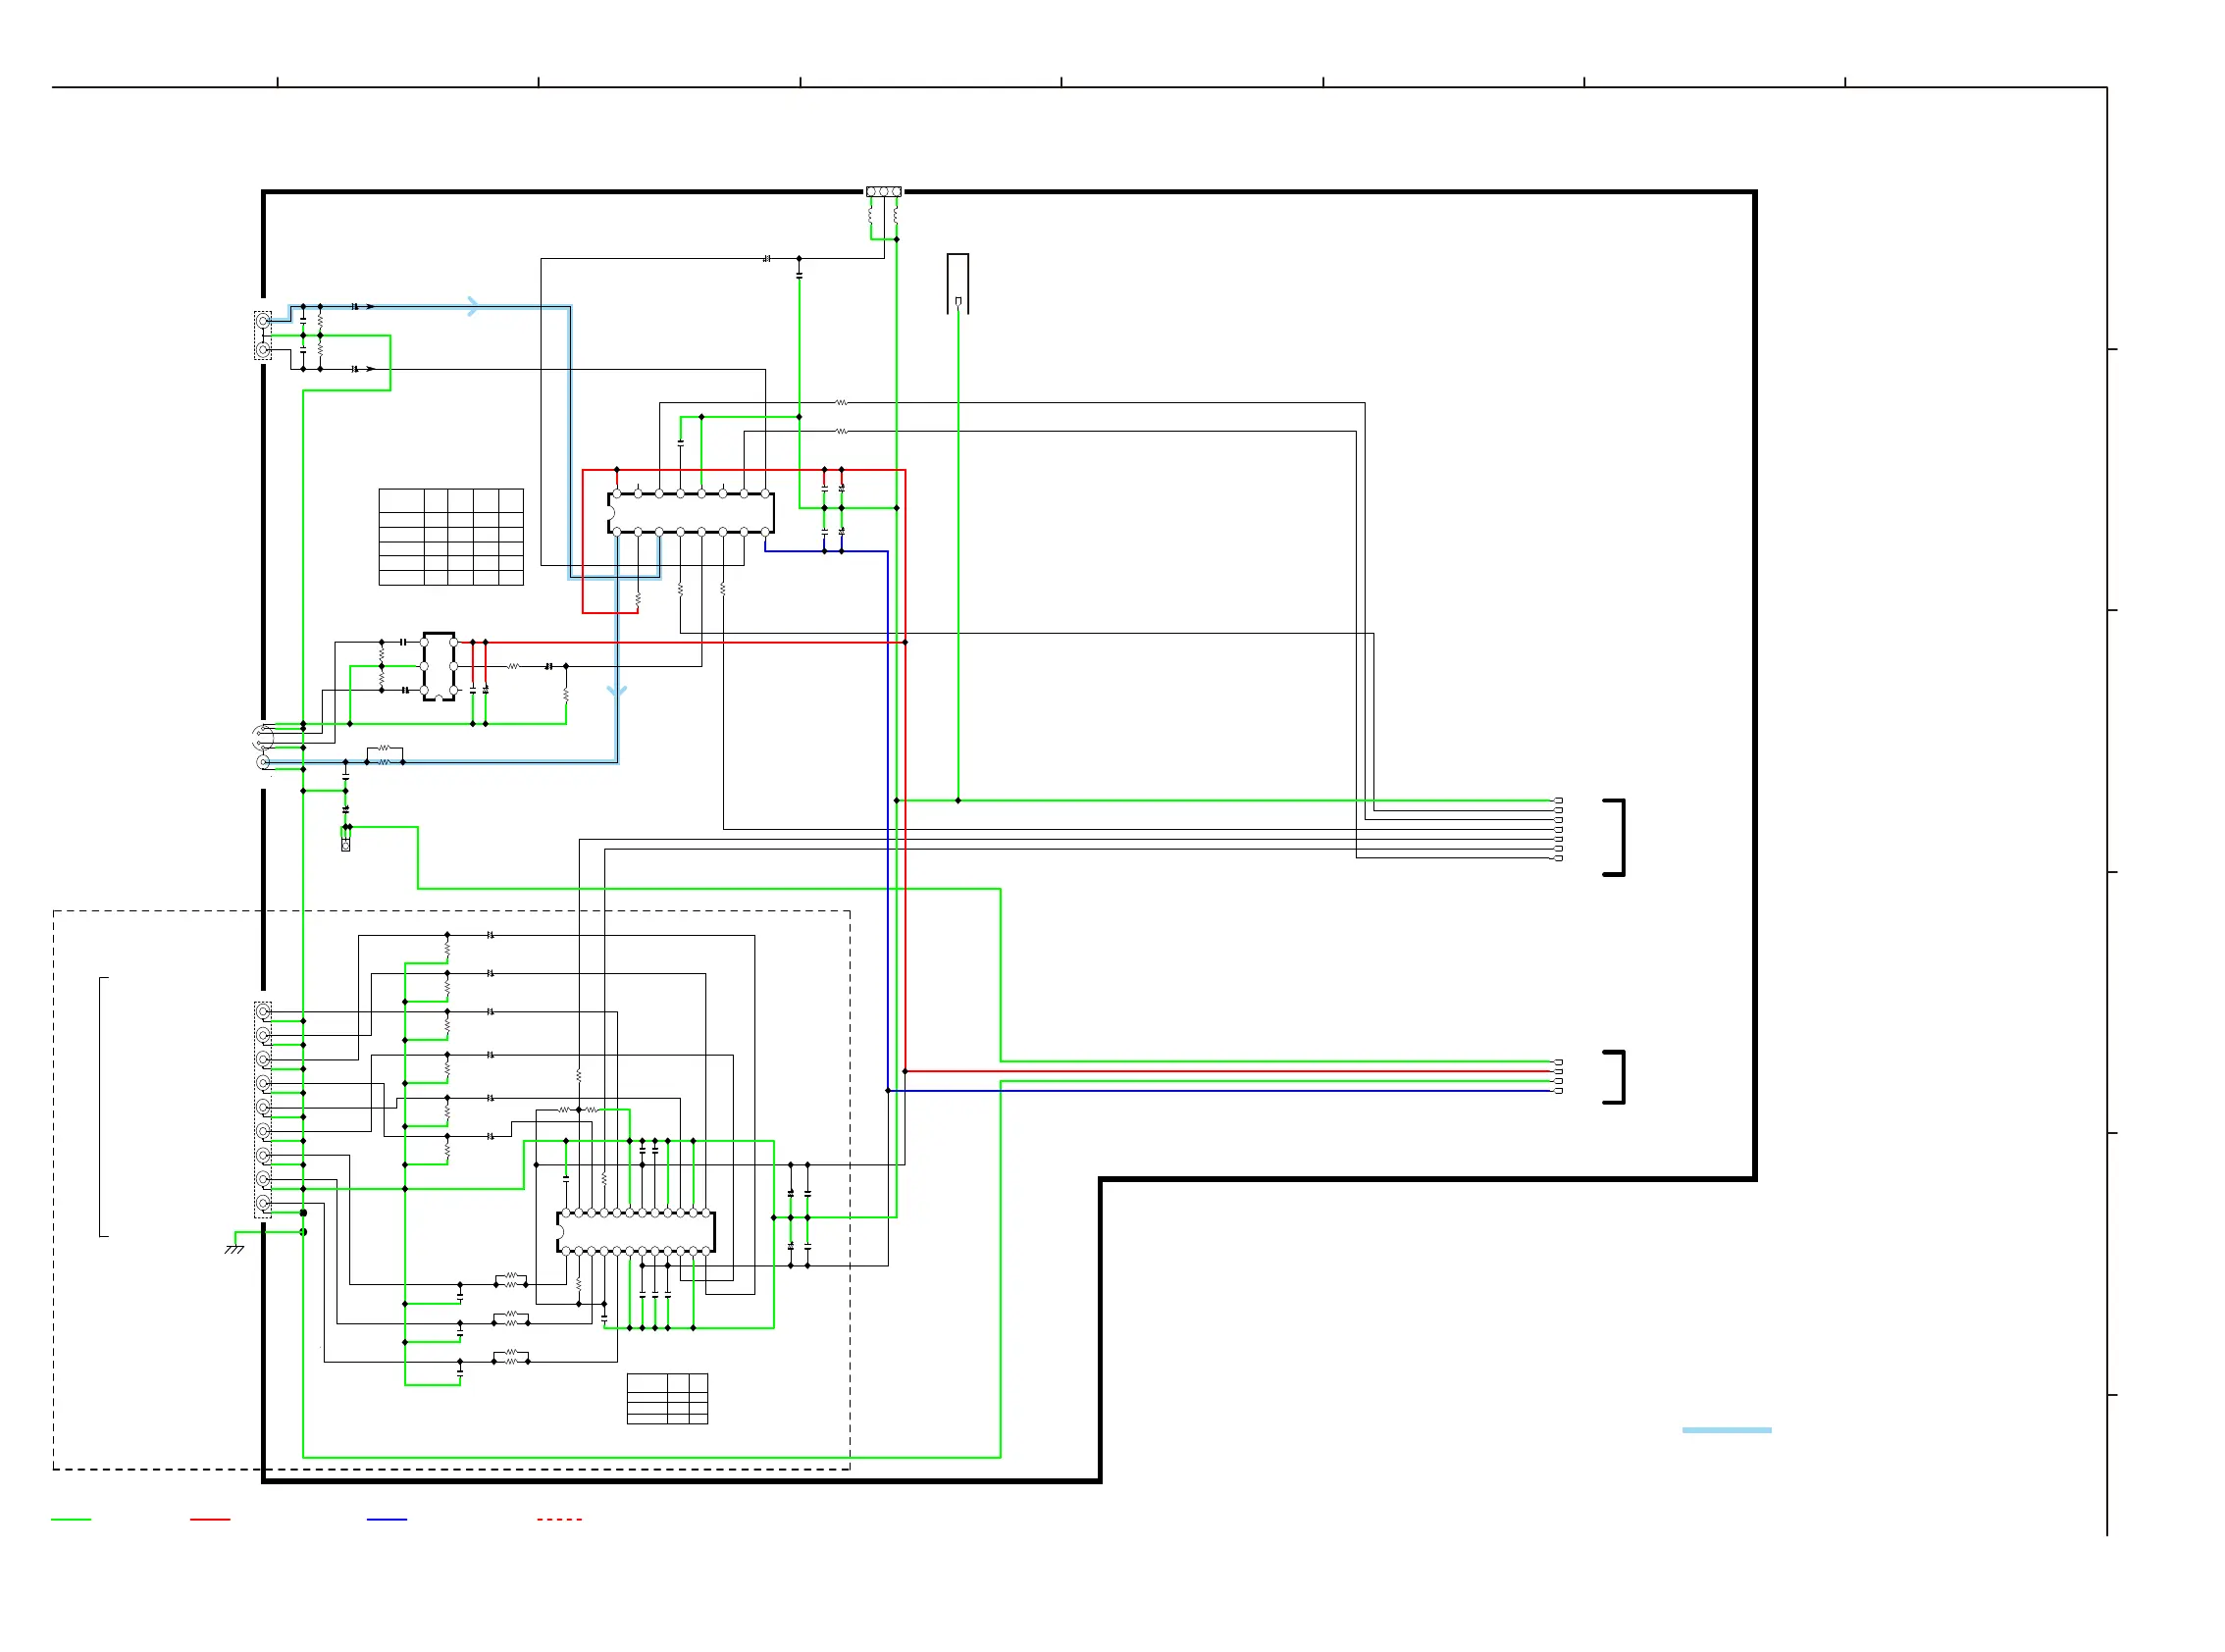Viewport: 2225px width, 1652px height.
Task: Select the small table grid near bottom
Action: pyautogui.click(x=667, y=1398)
